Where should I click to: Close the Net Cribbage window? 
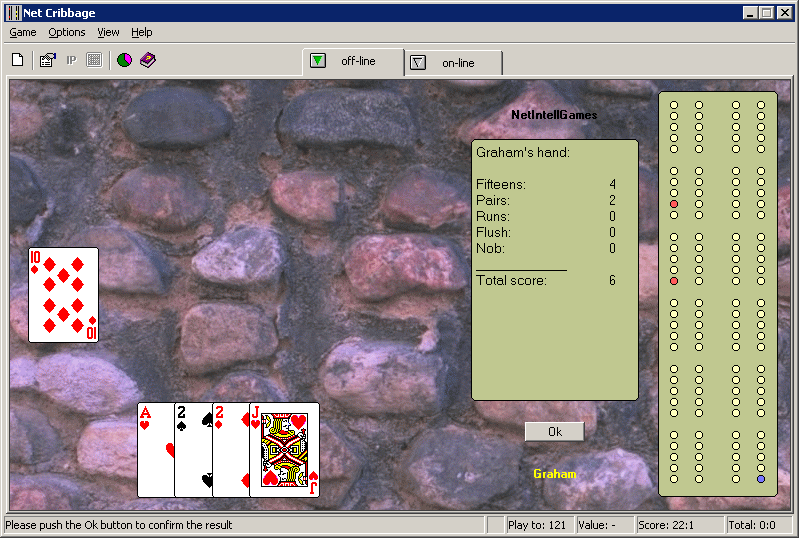(785, 13)
